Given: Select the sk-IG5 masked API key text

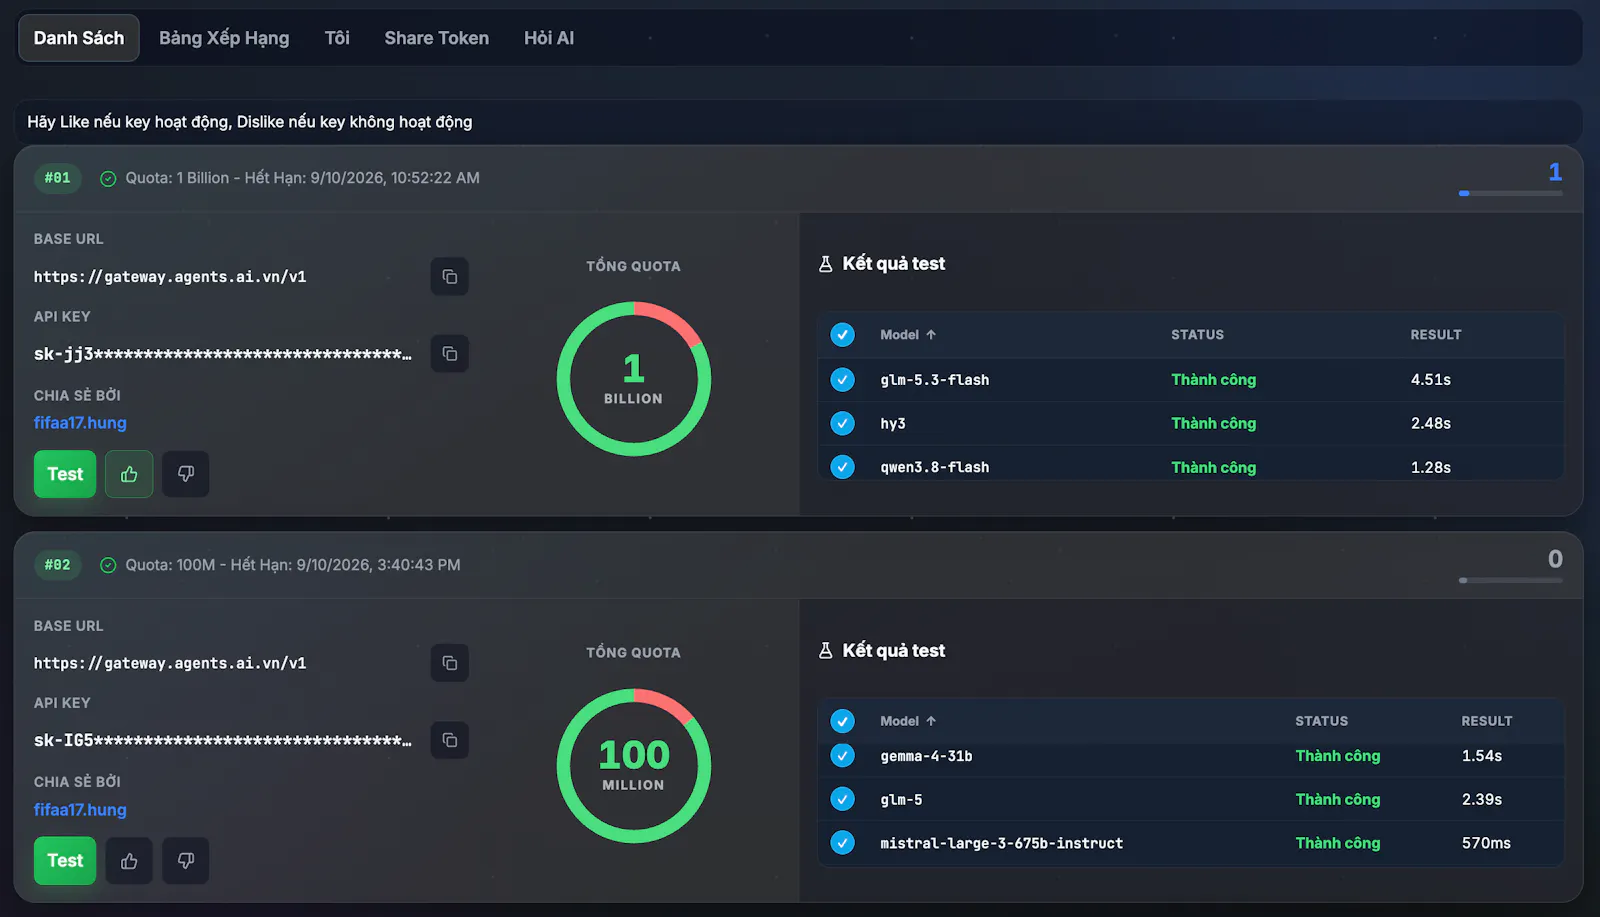Looking at the screenshot, I should [x=223, y=741].
